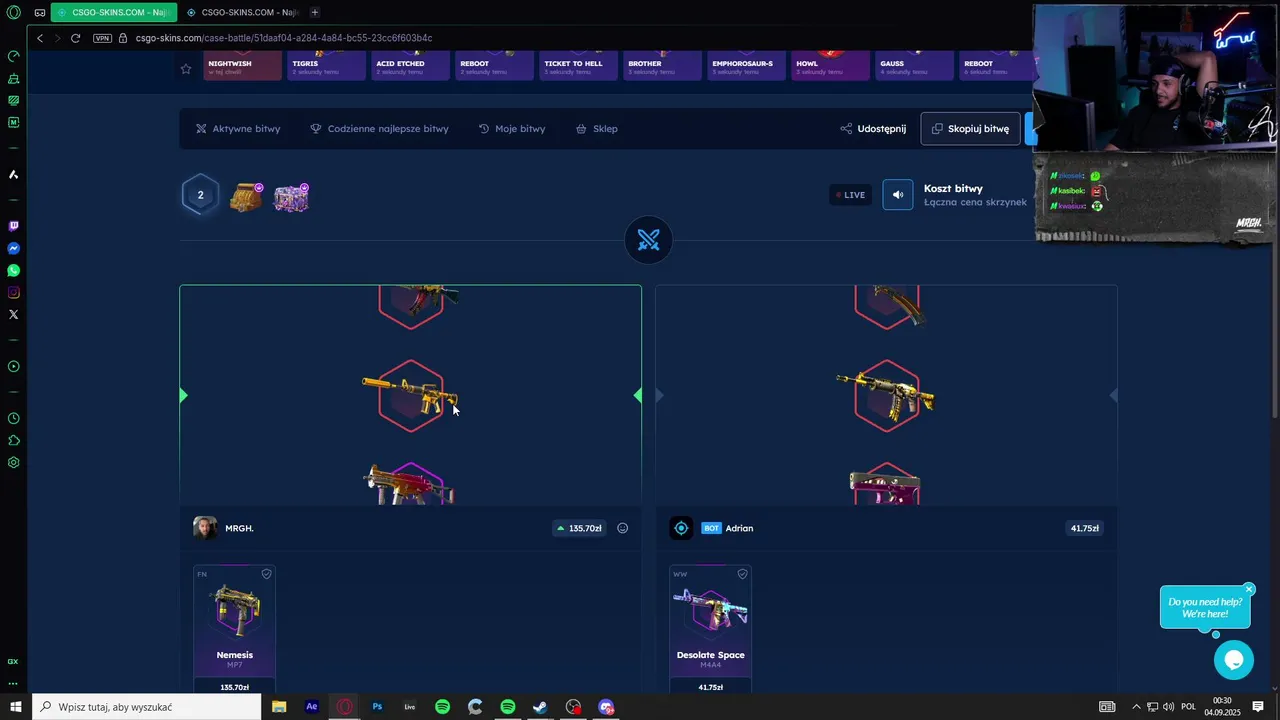This screenshot has height=720, width=1280.
Task: Open the green M sidebar icon
Action: click(x=13, y=122)
